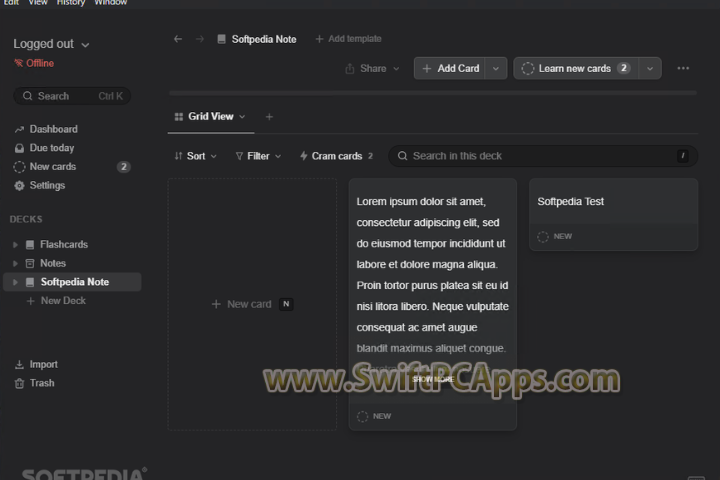Image resolution: width=720 pixels, height=480 pixels.
Task: Click the New cards count badge 2
Action: (x=124, y=167)
